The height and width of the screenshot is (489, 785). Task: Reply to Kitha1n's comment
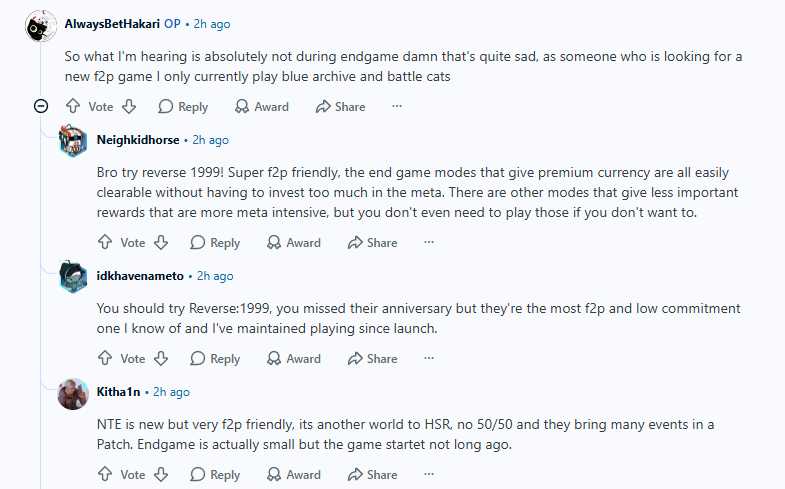(x=215, y=475)
